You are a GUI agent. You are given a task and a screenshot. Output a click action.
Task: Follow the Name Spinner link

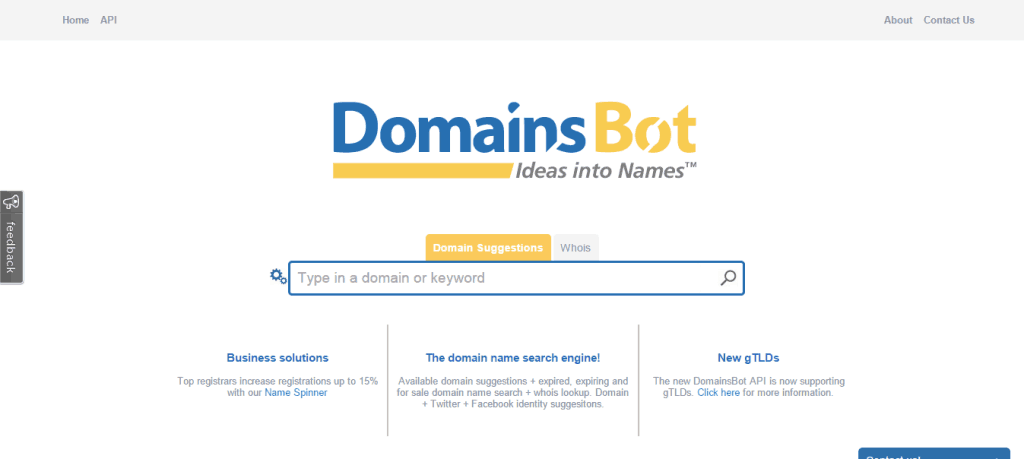tap(296, 393)
